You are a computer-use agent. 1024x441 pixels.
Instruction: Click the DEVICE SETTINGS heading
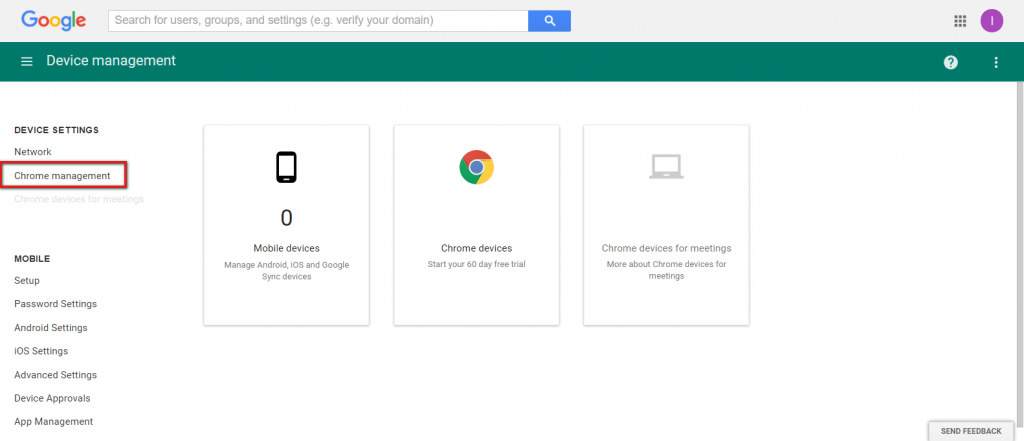[x=57, y=130]
